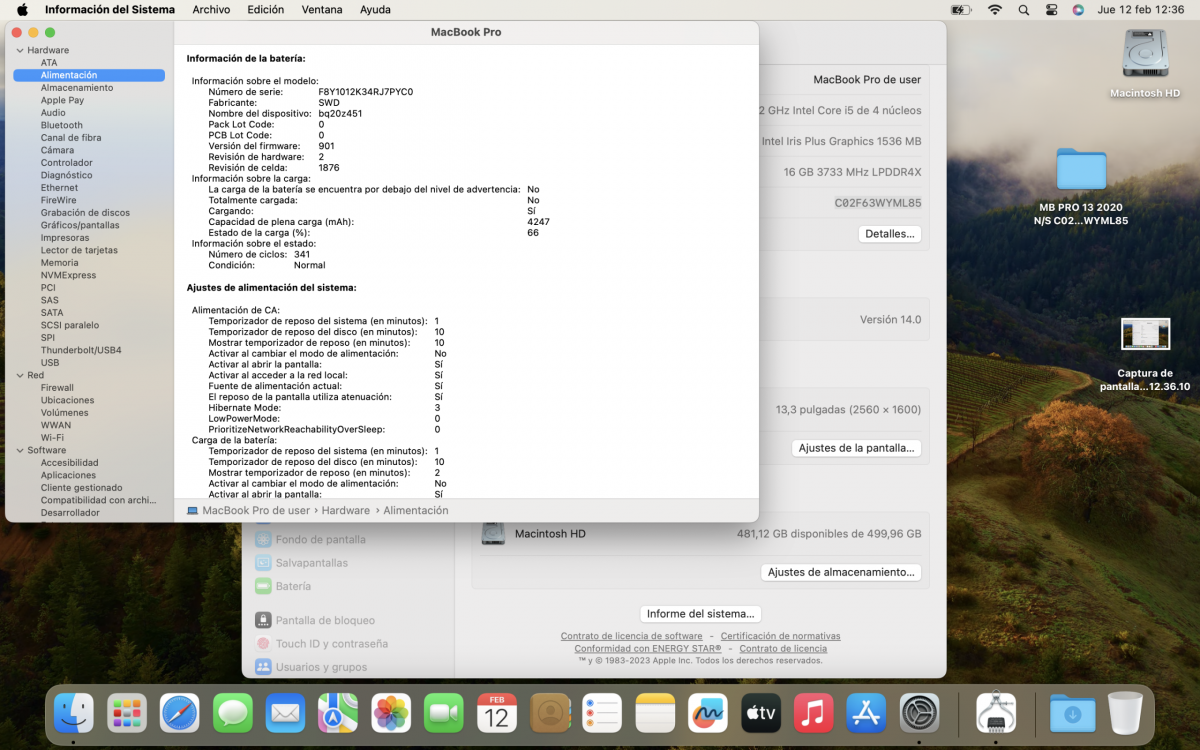Image resolution: width=1200 pixels, height=750 pixels.
Task: Open Siri from the menu bar
Action: click(x=1078, y=9)
